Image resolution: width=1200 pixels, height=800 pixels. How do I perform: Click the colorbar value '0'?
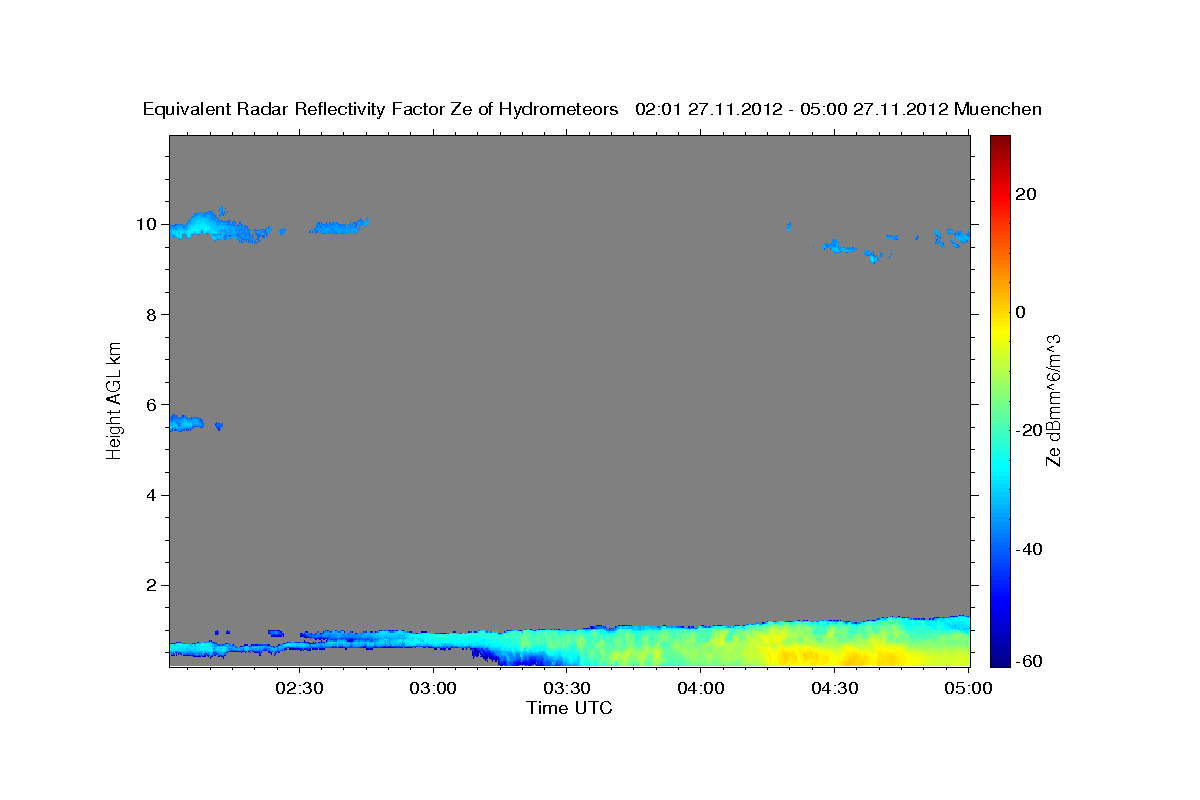click(x=1021, y=312)
